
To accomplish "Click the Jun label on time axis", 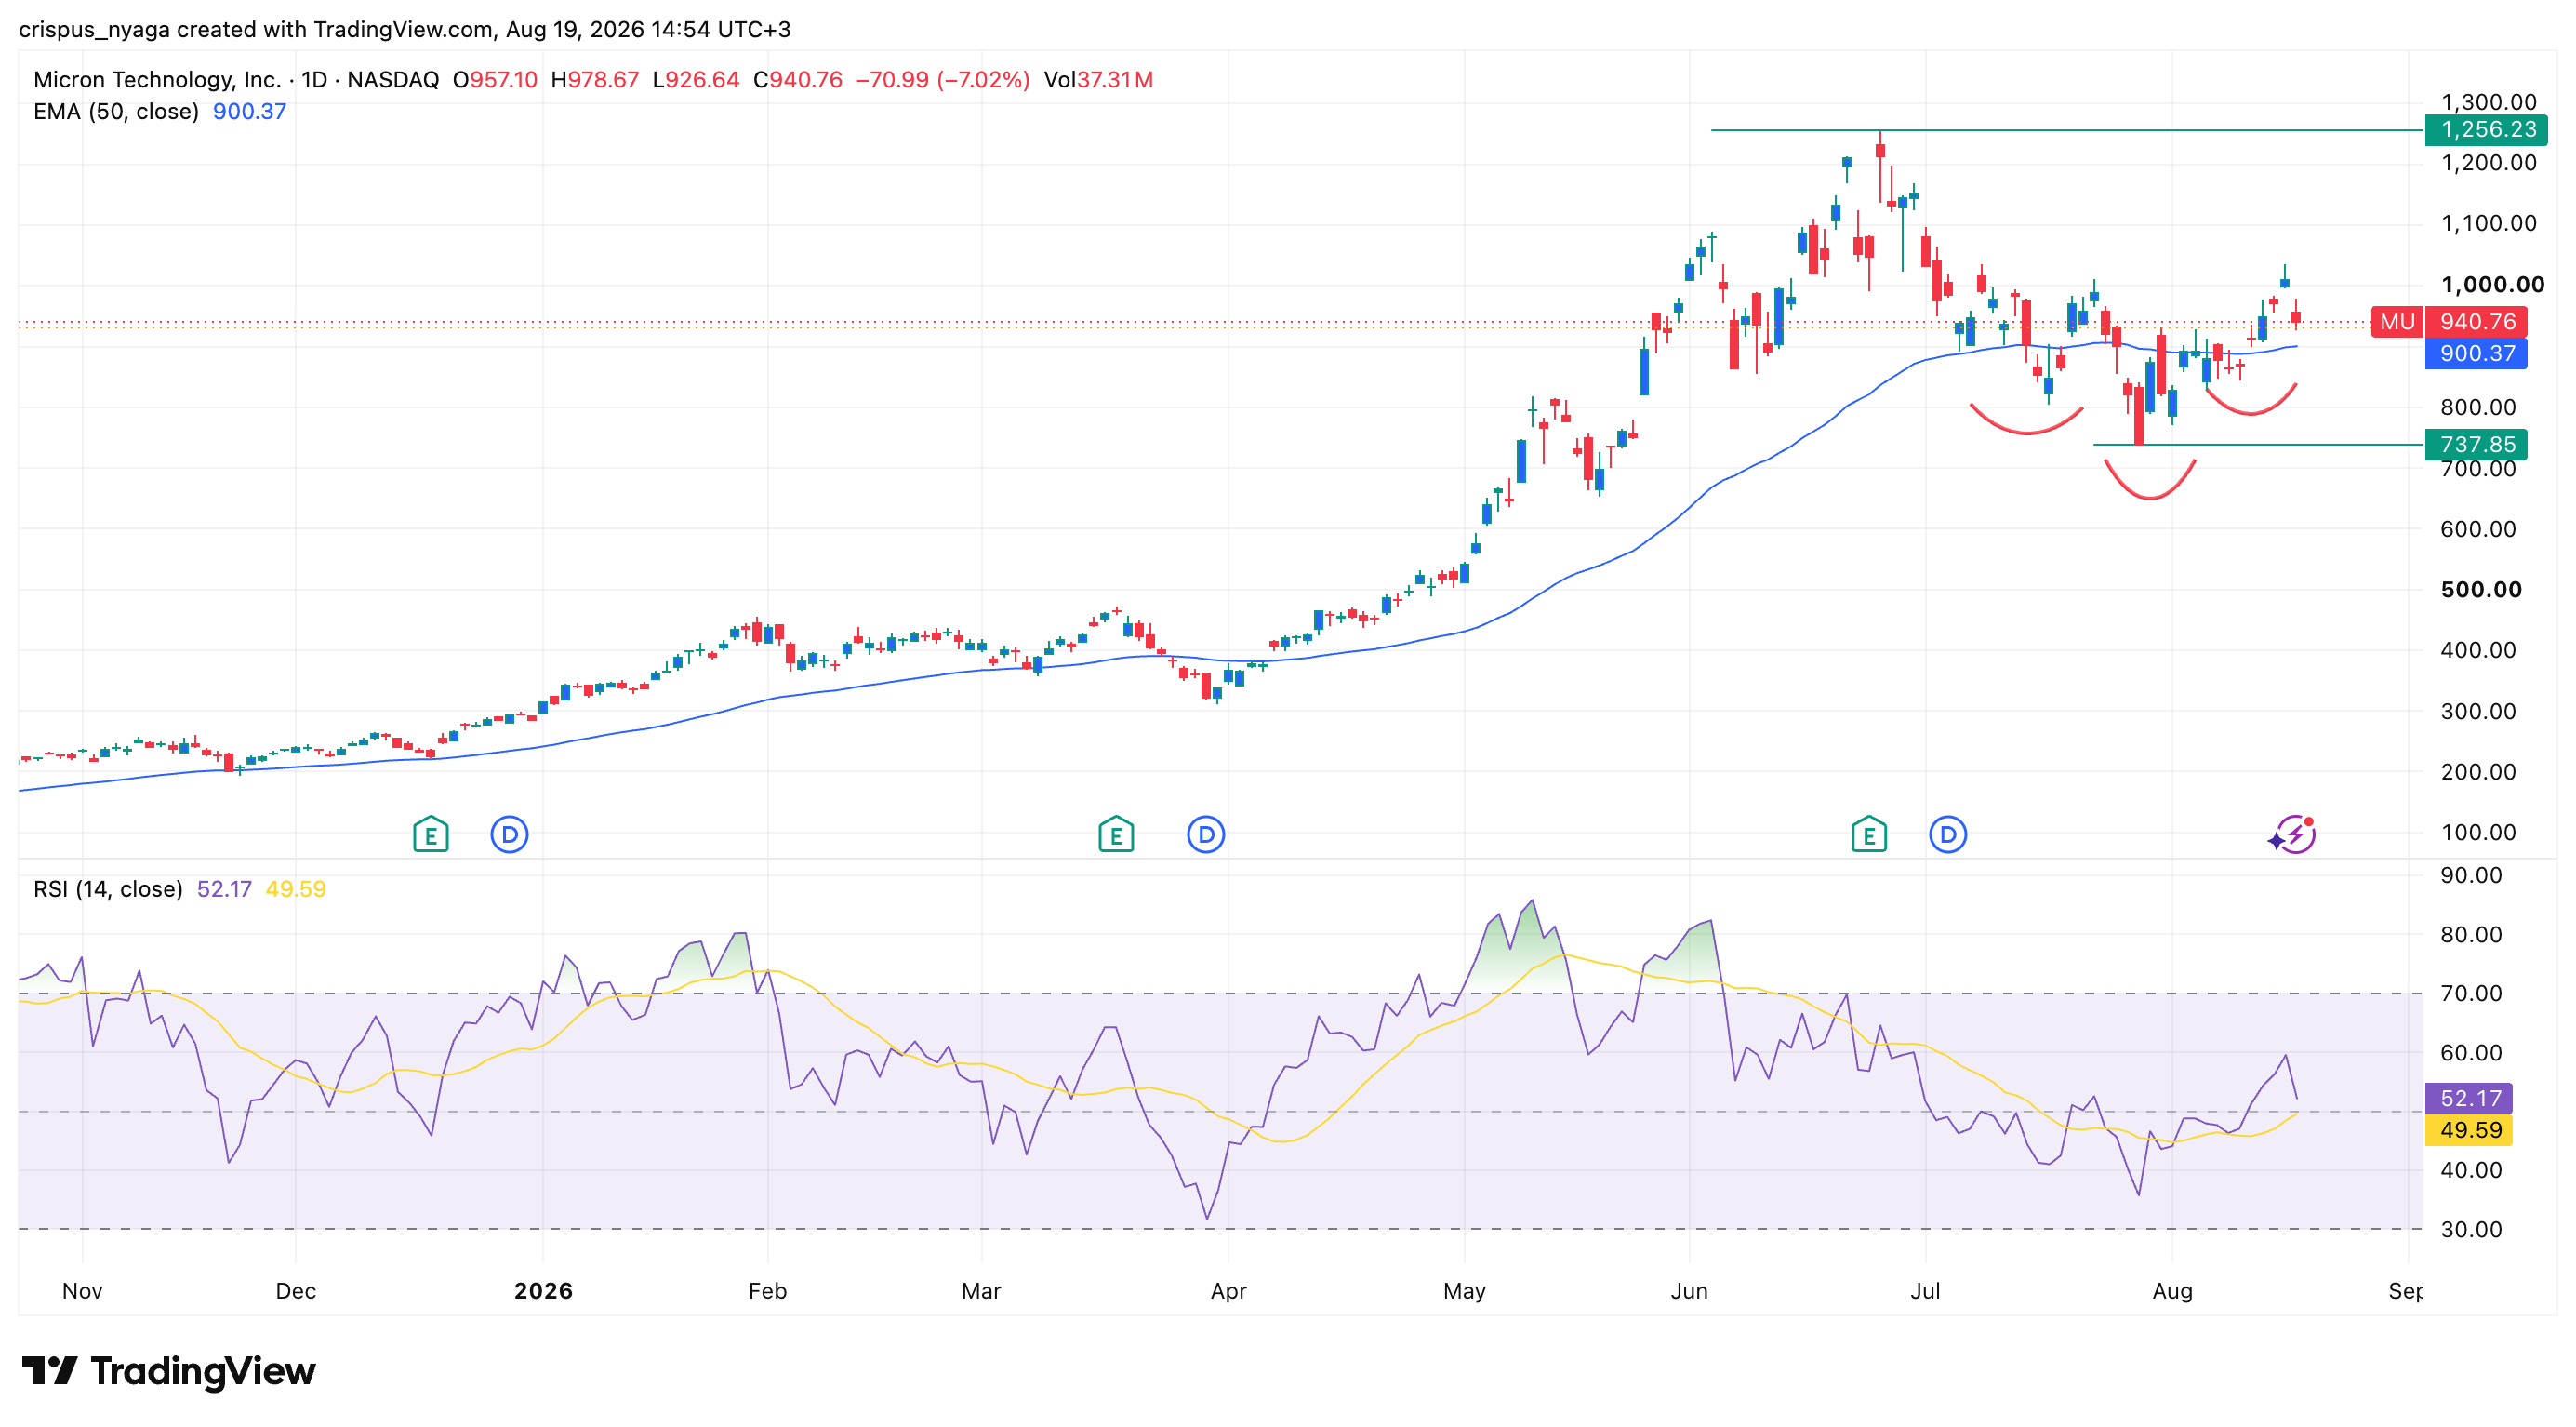I will click(1689, 1291).
